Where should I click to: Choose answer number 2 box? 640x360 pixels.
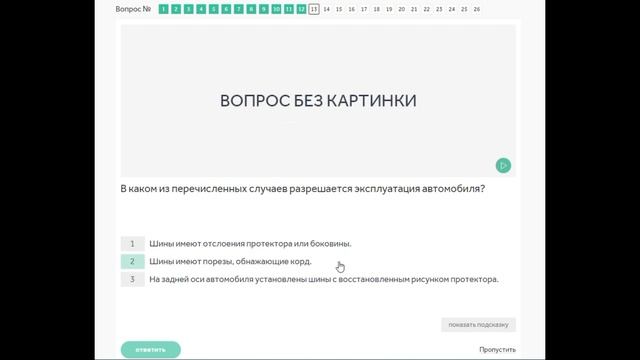(x=133, y=262)
